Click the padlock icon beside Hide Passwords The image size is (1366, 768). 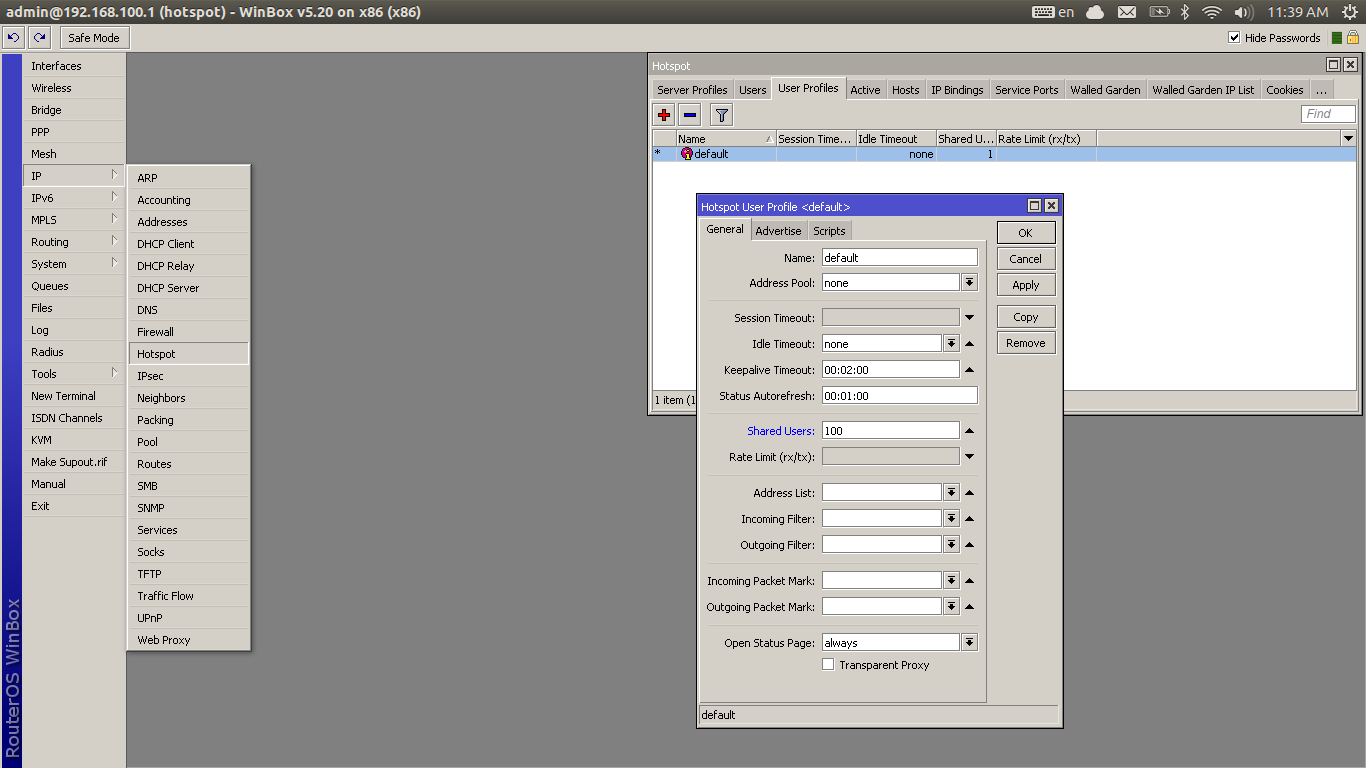click(x=1352, y=38)
